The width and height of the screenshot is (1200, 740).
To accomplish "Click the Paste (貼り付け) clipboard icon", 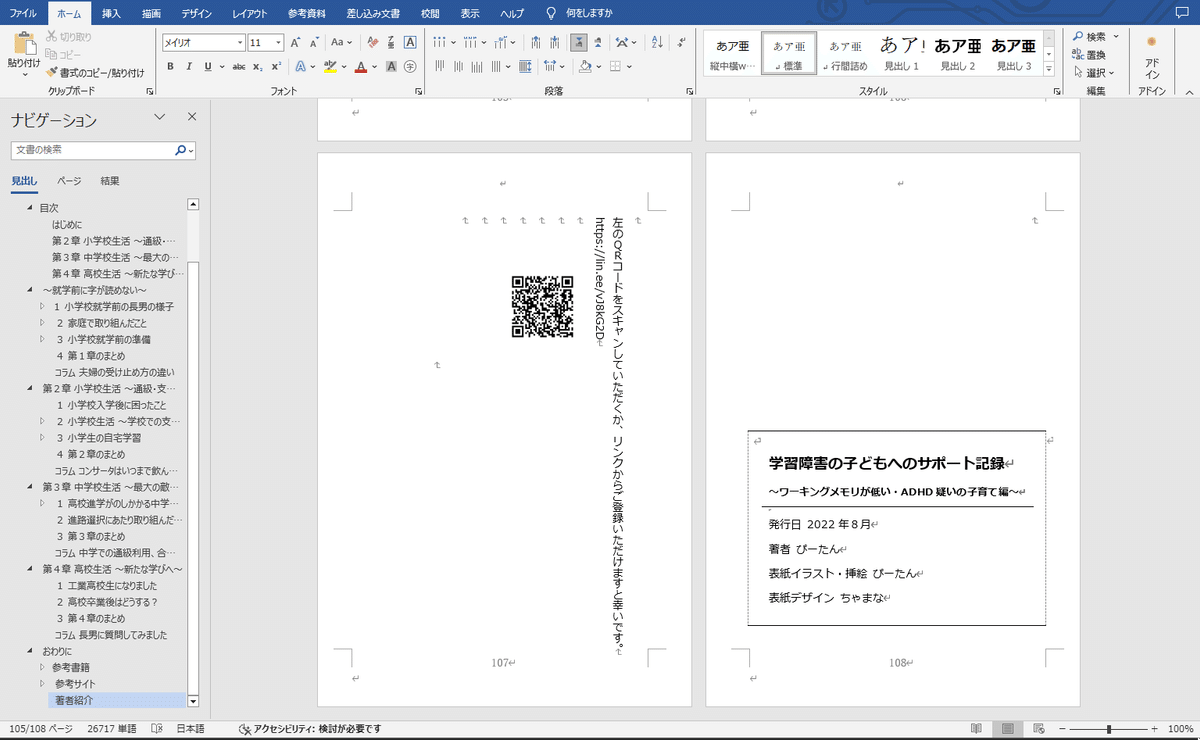I will click(x=25, y=44).
